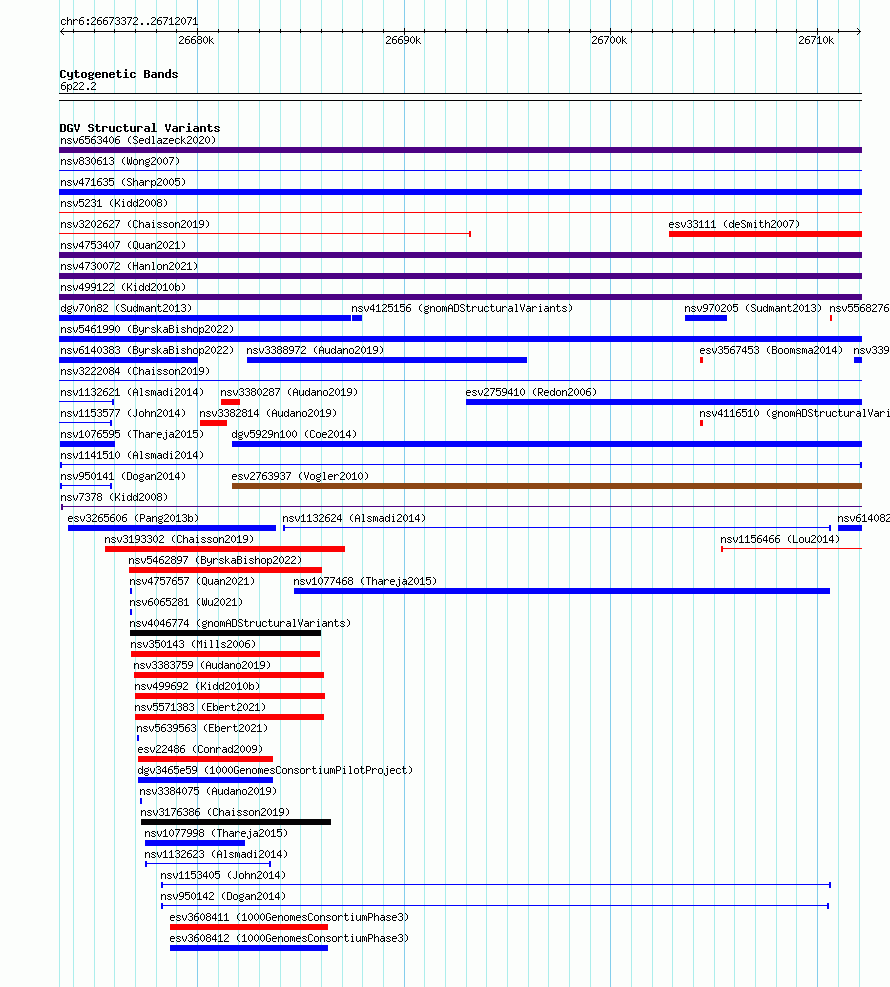The height and width of the screenshot is (987, 890).
Task: Click the Cytogenetic Bands track title
Action: [x=119, y=74]
